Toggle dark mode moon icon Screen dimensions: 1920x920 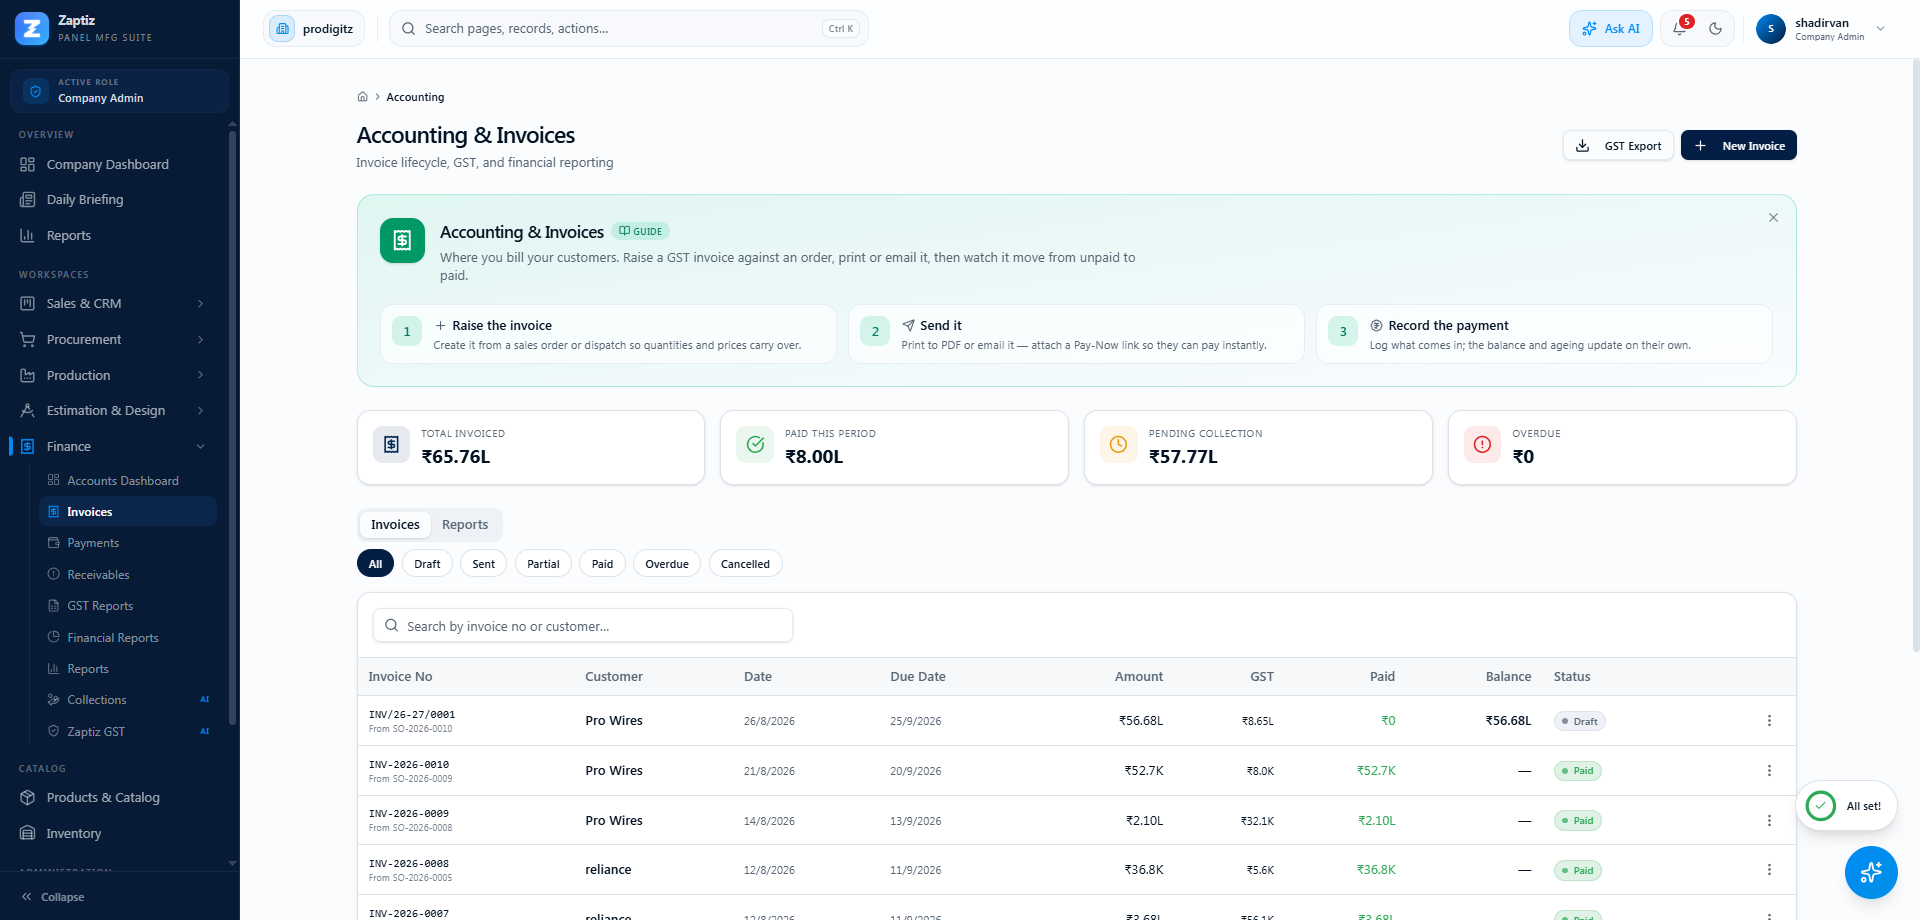tap(1716, 29)
